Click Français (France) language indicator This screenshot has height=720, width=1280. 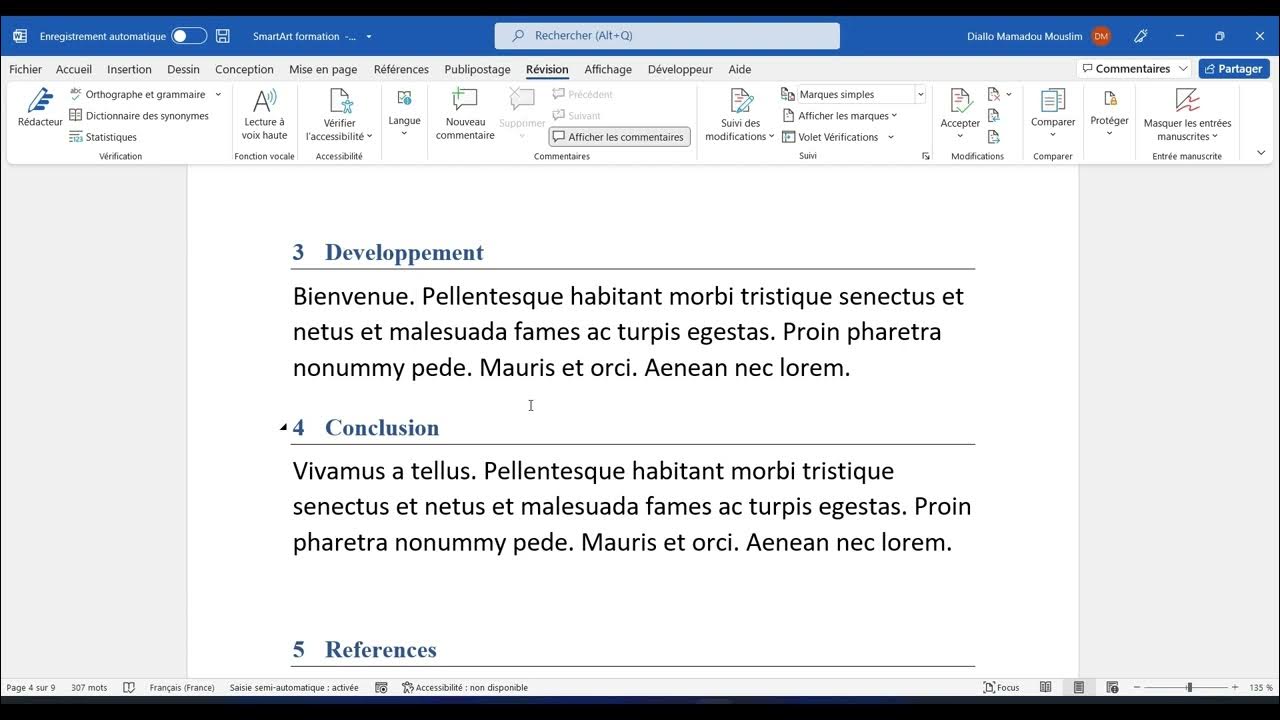point(182,688)
